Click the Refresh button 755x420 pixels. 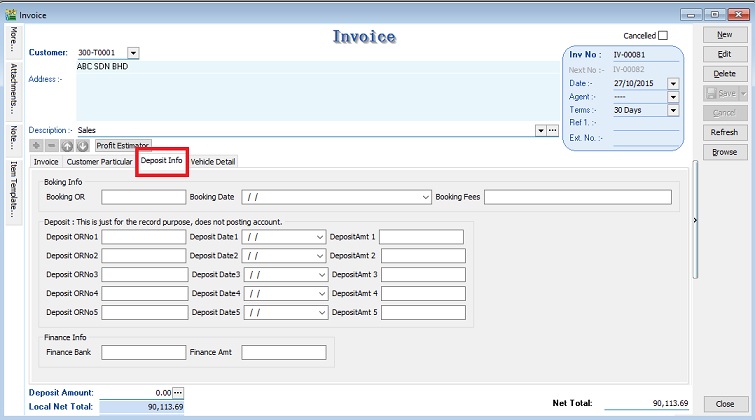[x=724, y=132]
